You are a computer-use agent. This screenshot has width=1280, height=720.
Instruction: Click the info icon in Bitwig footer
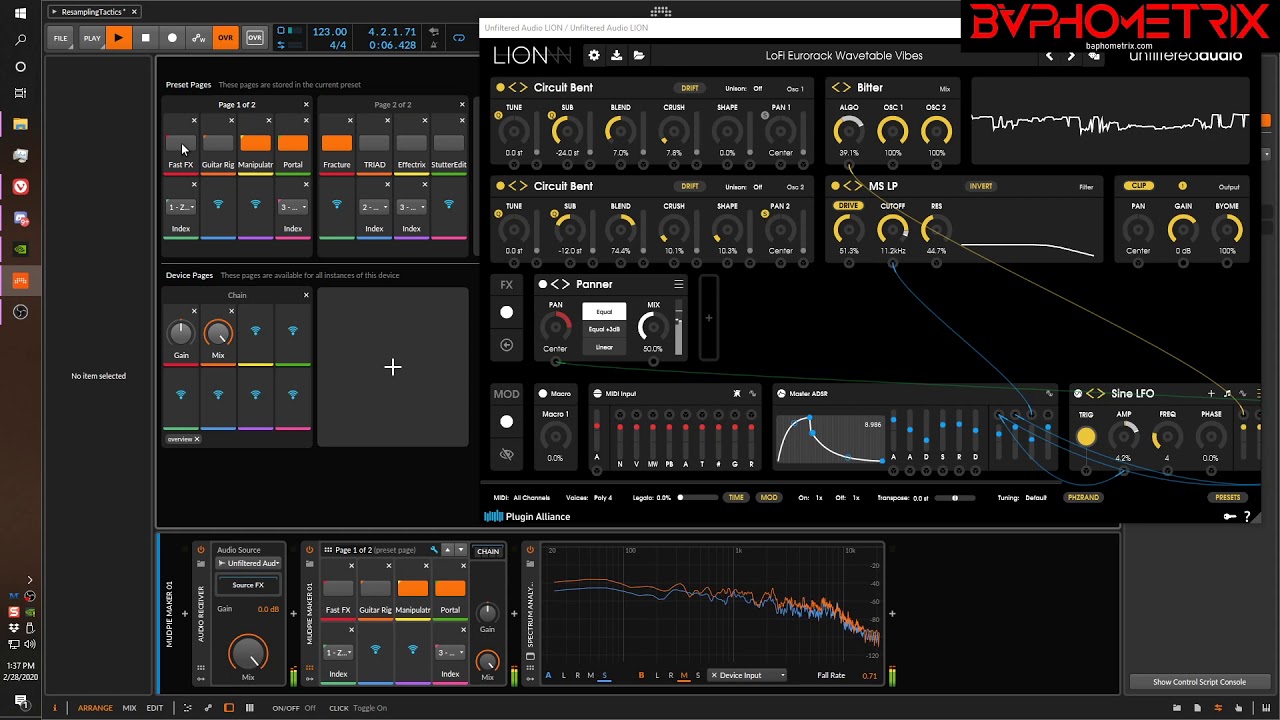[55, 708]
